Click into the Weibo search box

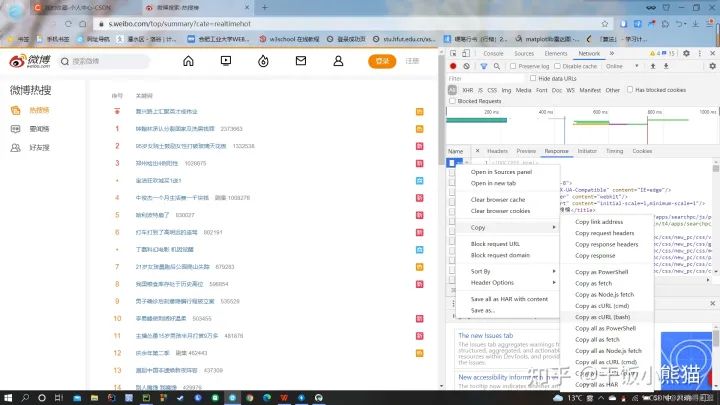[x=104, y=61]
